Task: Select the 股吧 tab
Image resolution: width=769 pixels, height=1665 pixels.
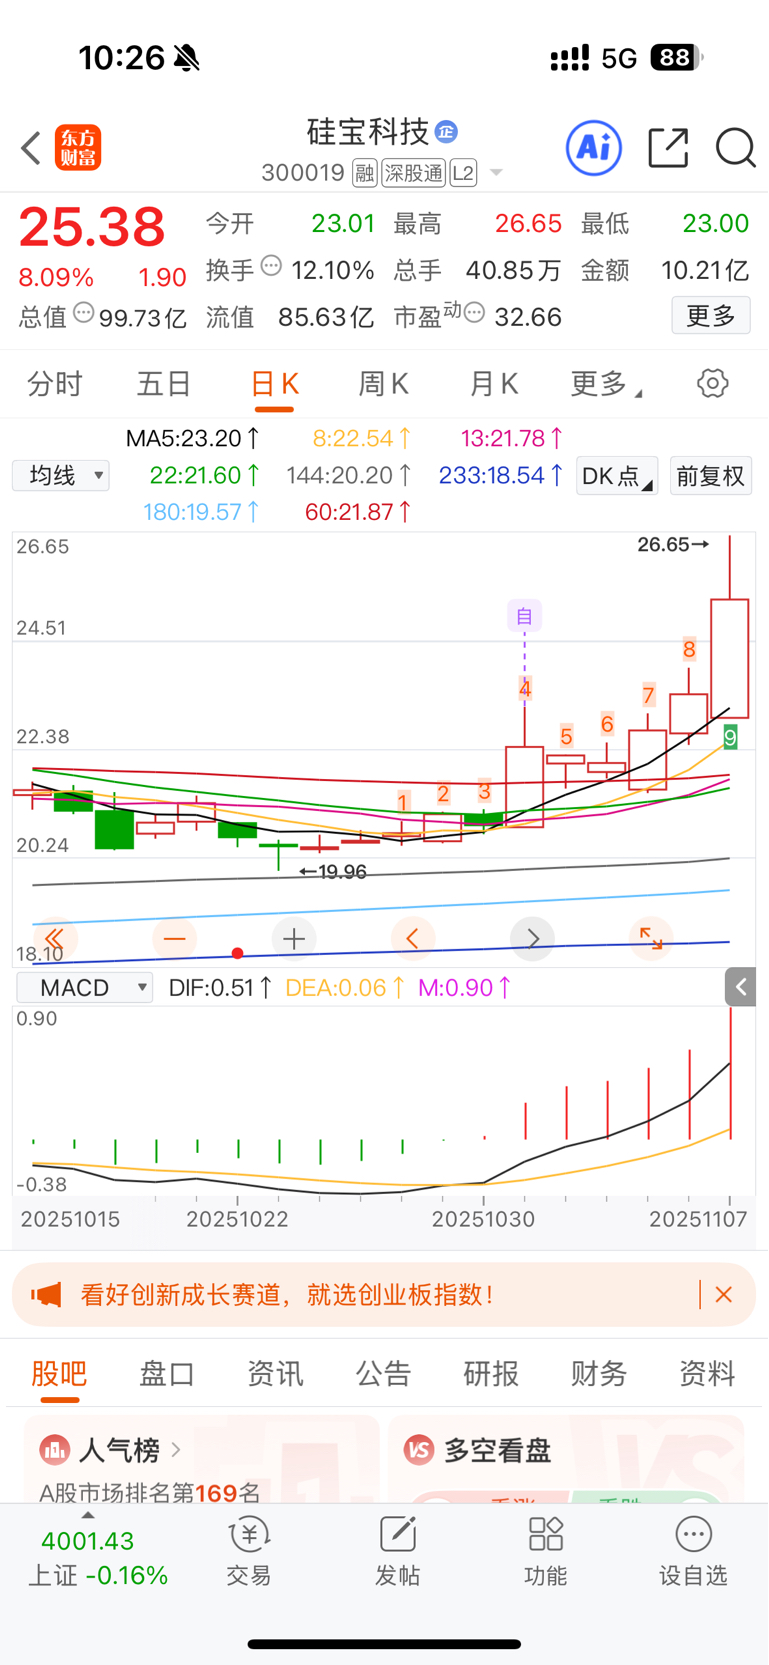Action: point(59,1374)
